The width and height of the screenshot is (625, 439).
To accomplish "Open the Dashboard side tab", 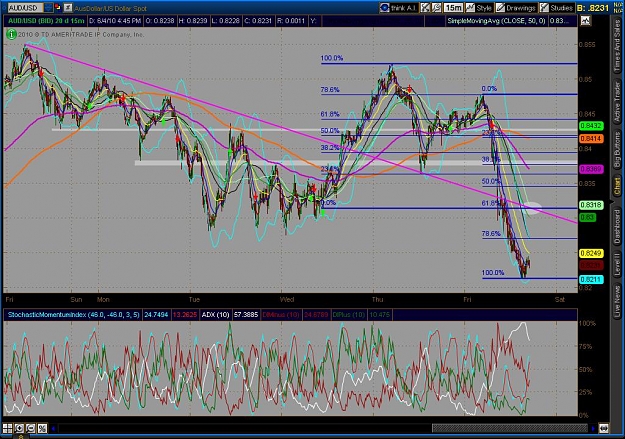I will click(x=617, y=224).
